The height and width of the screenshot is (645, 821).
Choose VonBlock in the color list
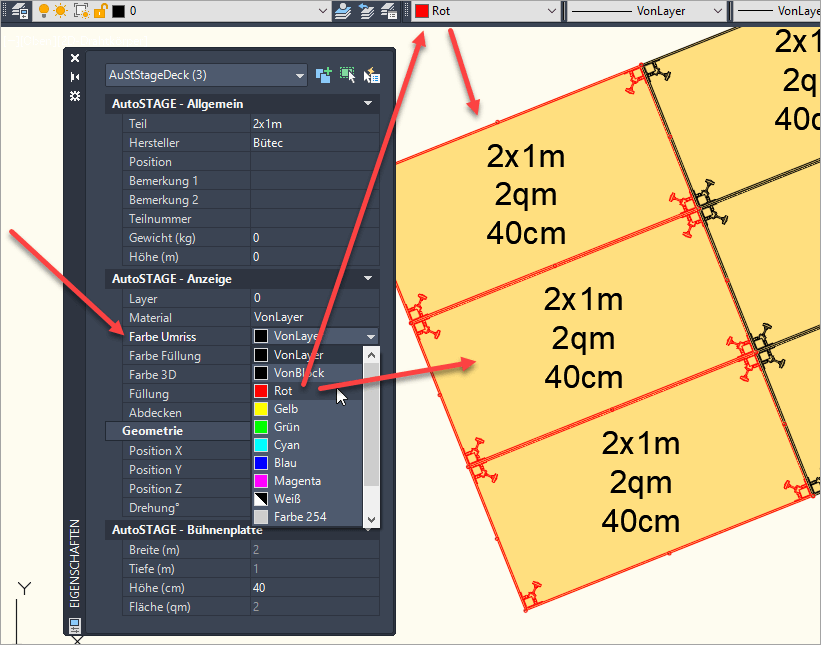pyautogui.click(x=307, y=373)
